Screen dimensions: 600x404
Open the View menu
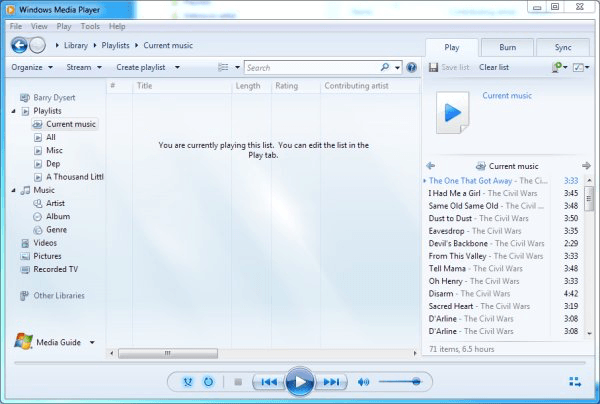39,26
